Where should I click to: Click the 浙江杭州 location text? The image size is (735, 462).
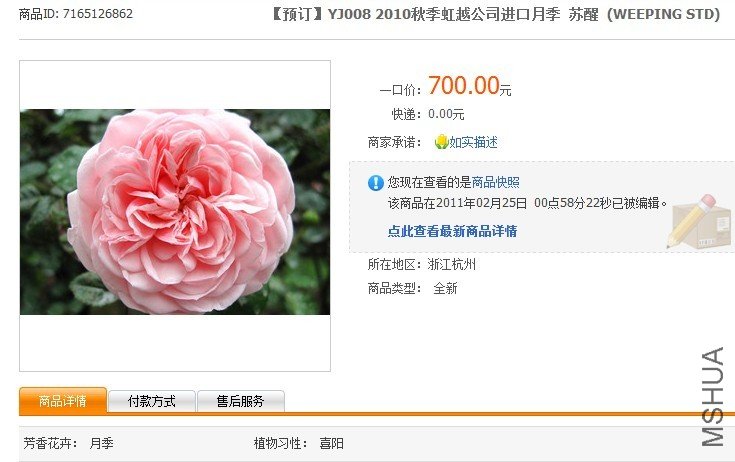[x=452, y=265]
